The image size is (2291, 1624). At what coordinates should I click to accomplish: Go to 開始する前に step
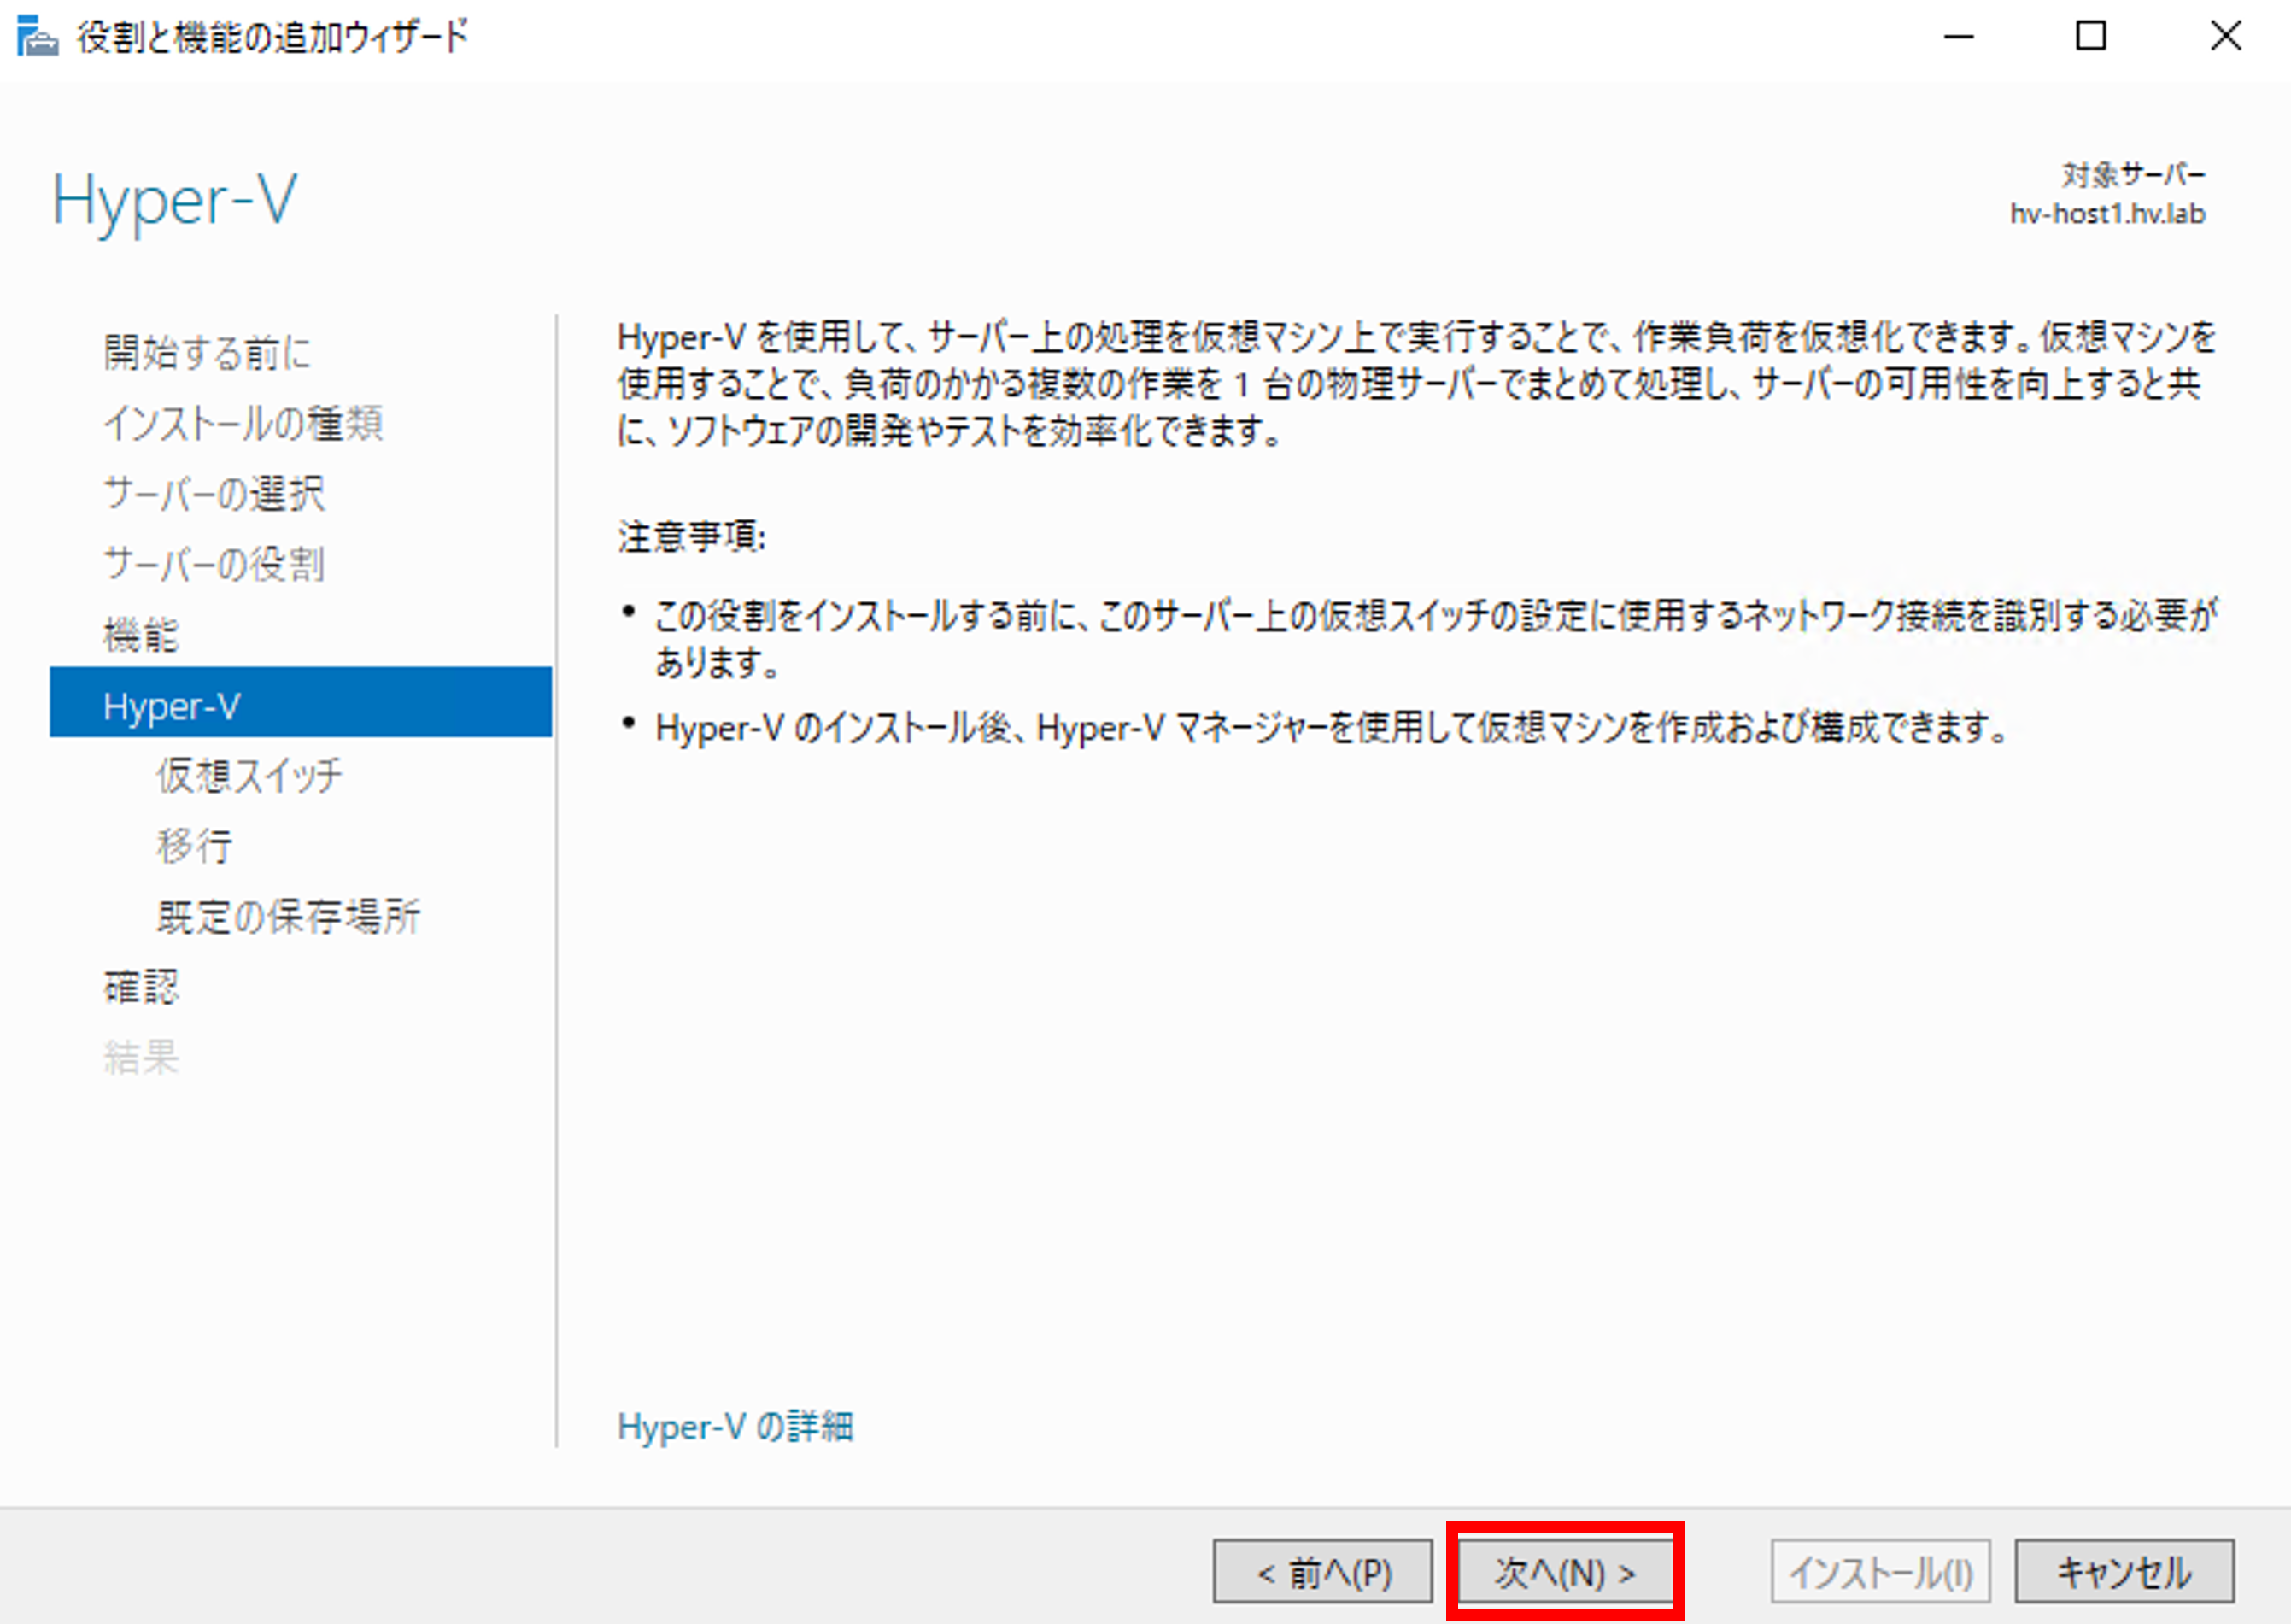(207, 352)
